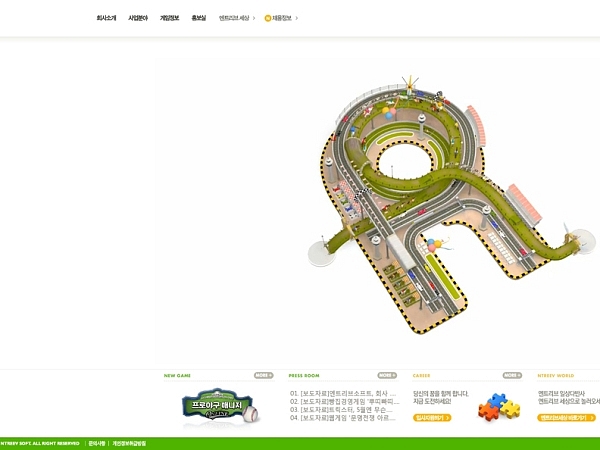Go to the 게임정보 menu
This screenshot has height=450, width=600.
[x=170, y=18]
